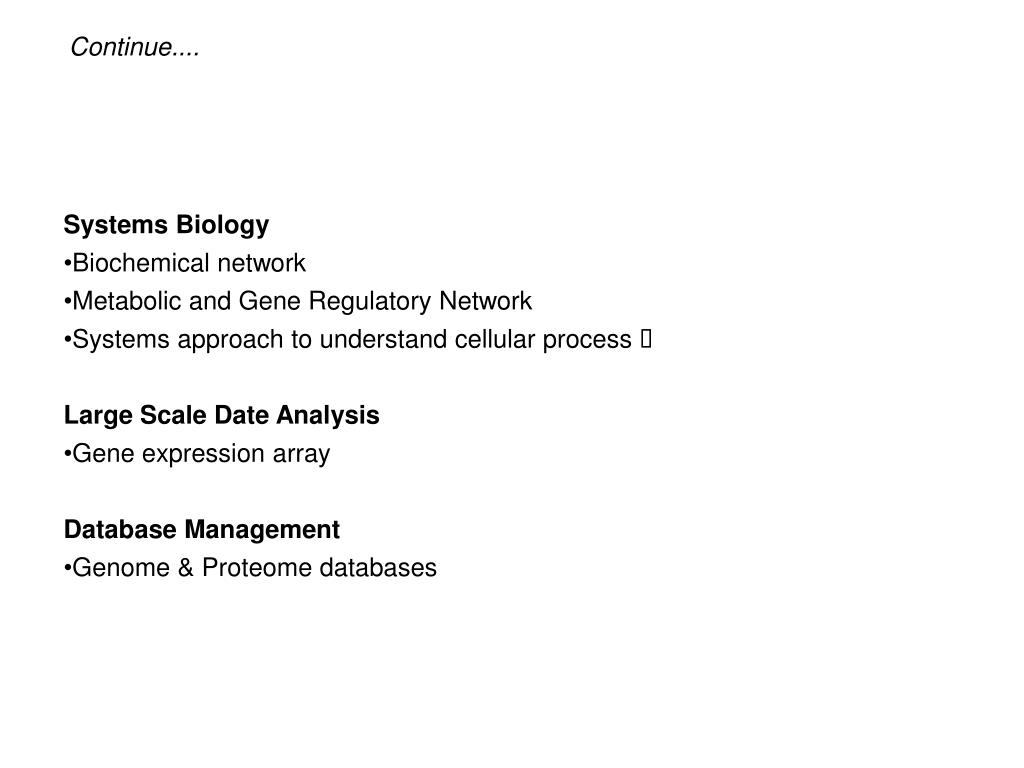
Task: Click the word 'expression' in the gene bullet
Action: pyautogui.click(x=203, y=455)
